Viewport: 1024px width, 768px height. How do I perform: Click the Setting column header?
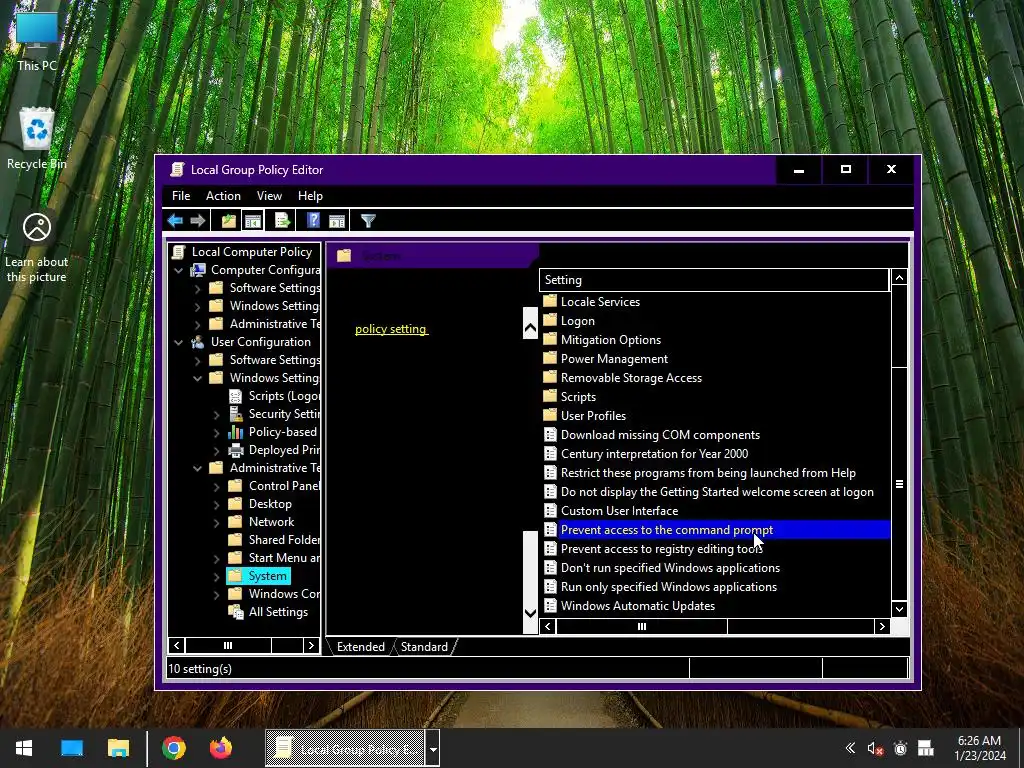point(714,280)
